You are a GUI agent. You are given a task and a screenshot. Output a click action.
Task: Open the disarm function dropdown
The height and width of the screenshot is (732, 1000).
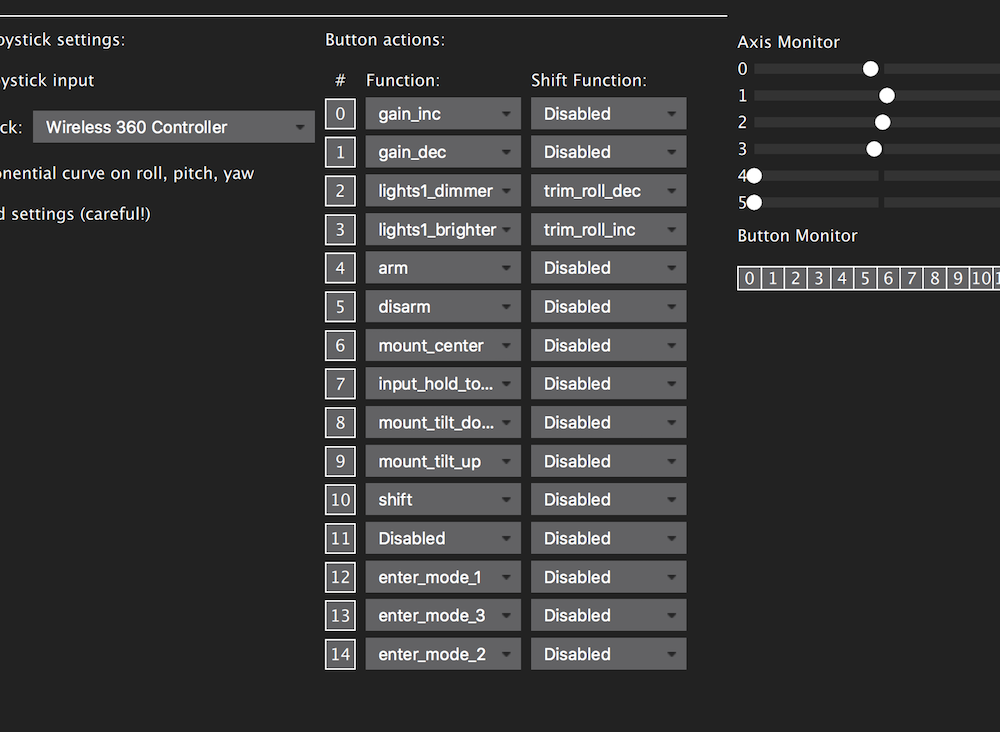443,307
